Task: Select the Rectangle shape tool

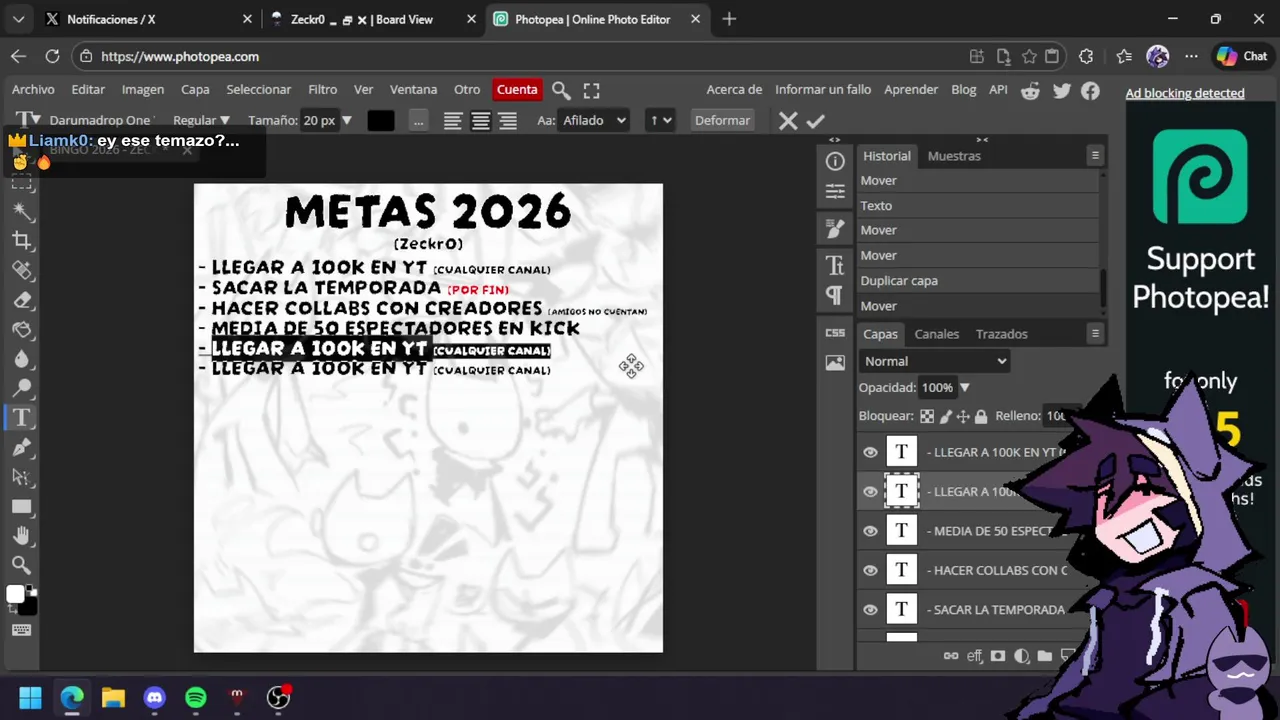Action: [22, 506]
